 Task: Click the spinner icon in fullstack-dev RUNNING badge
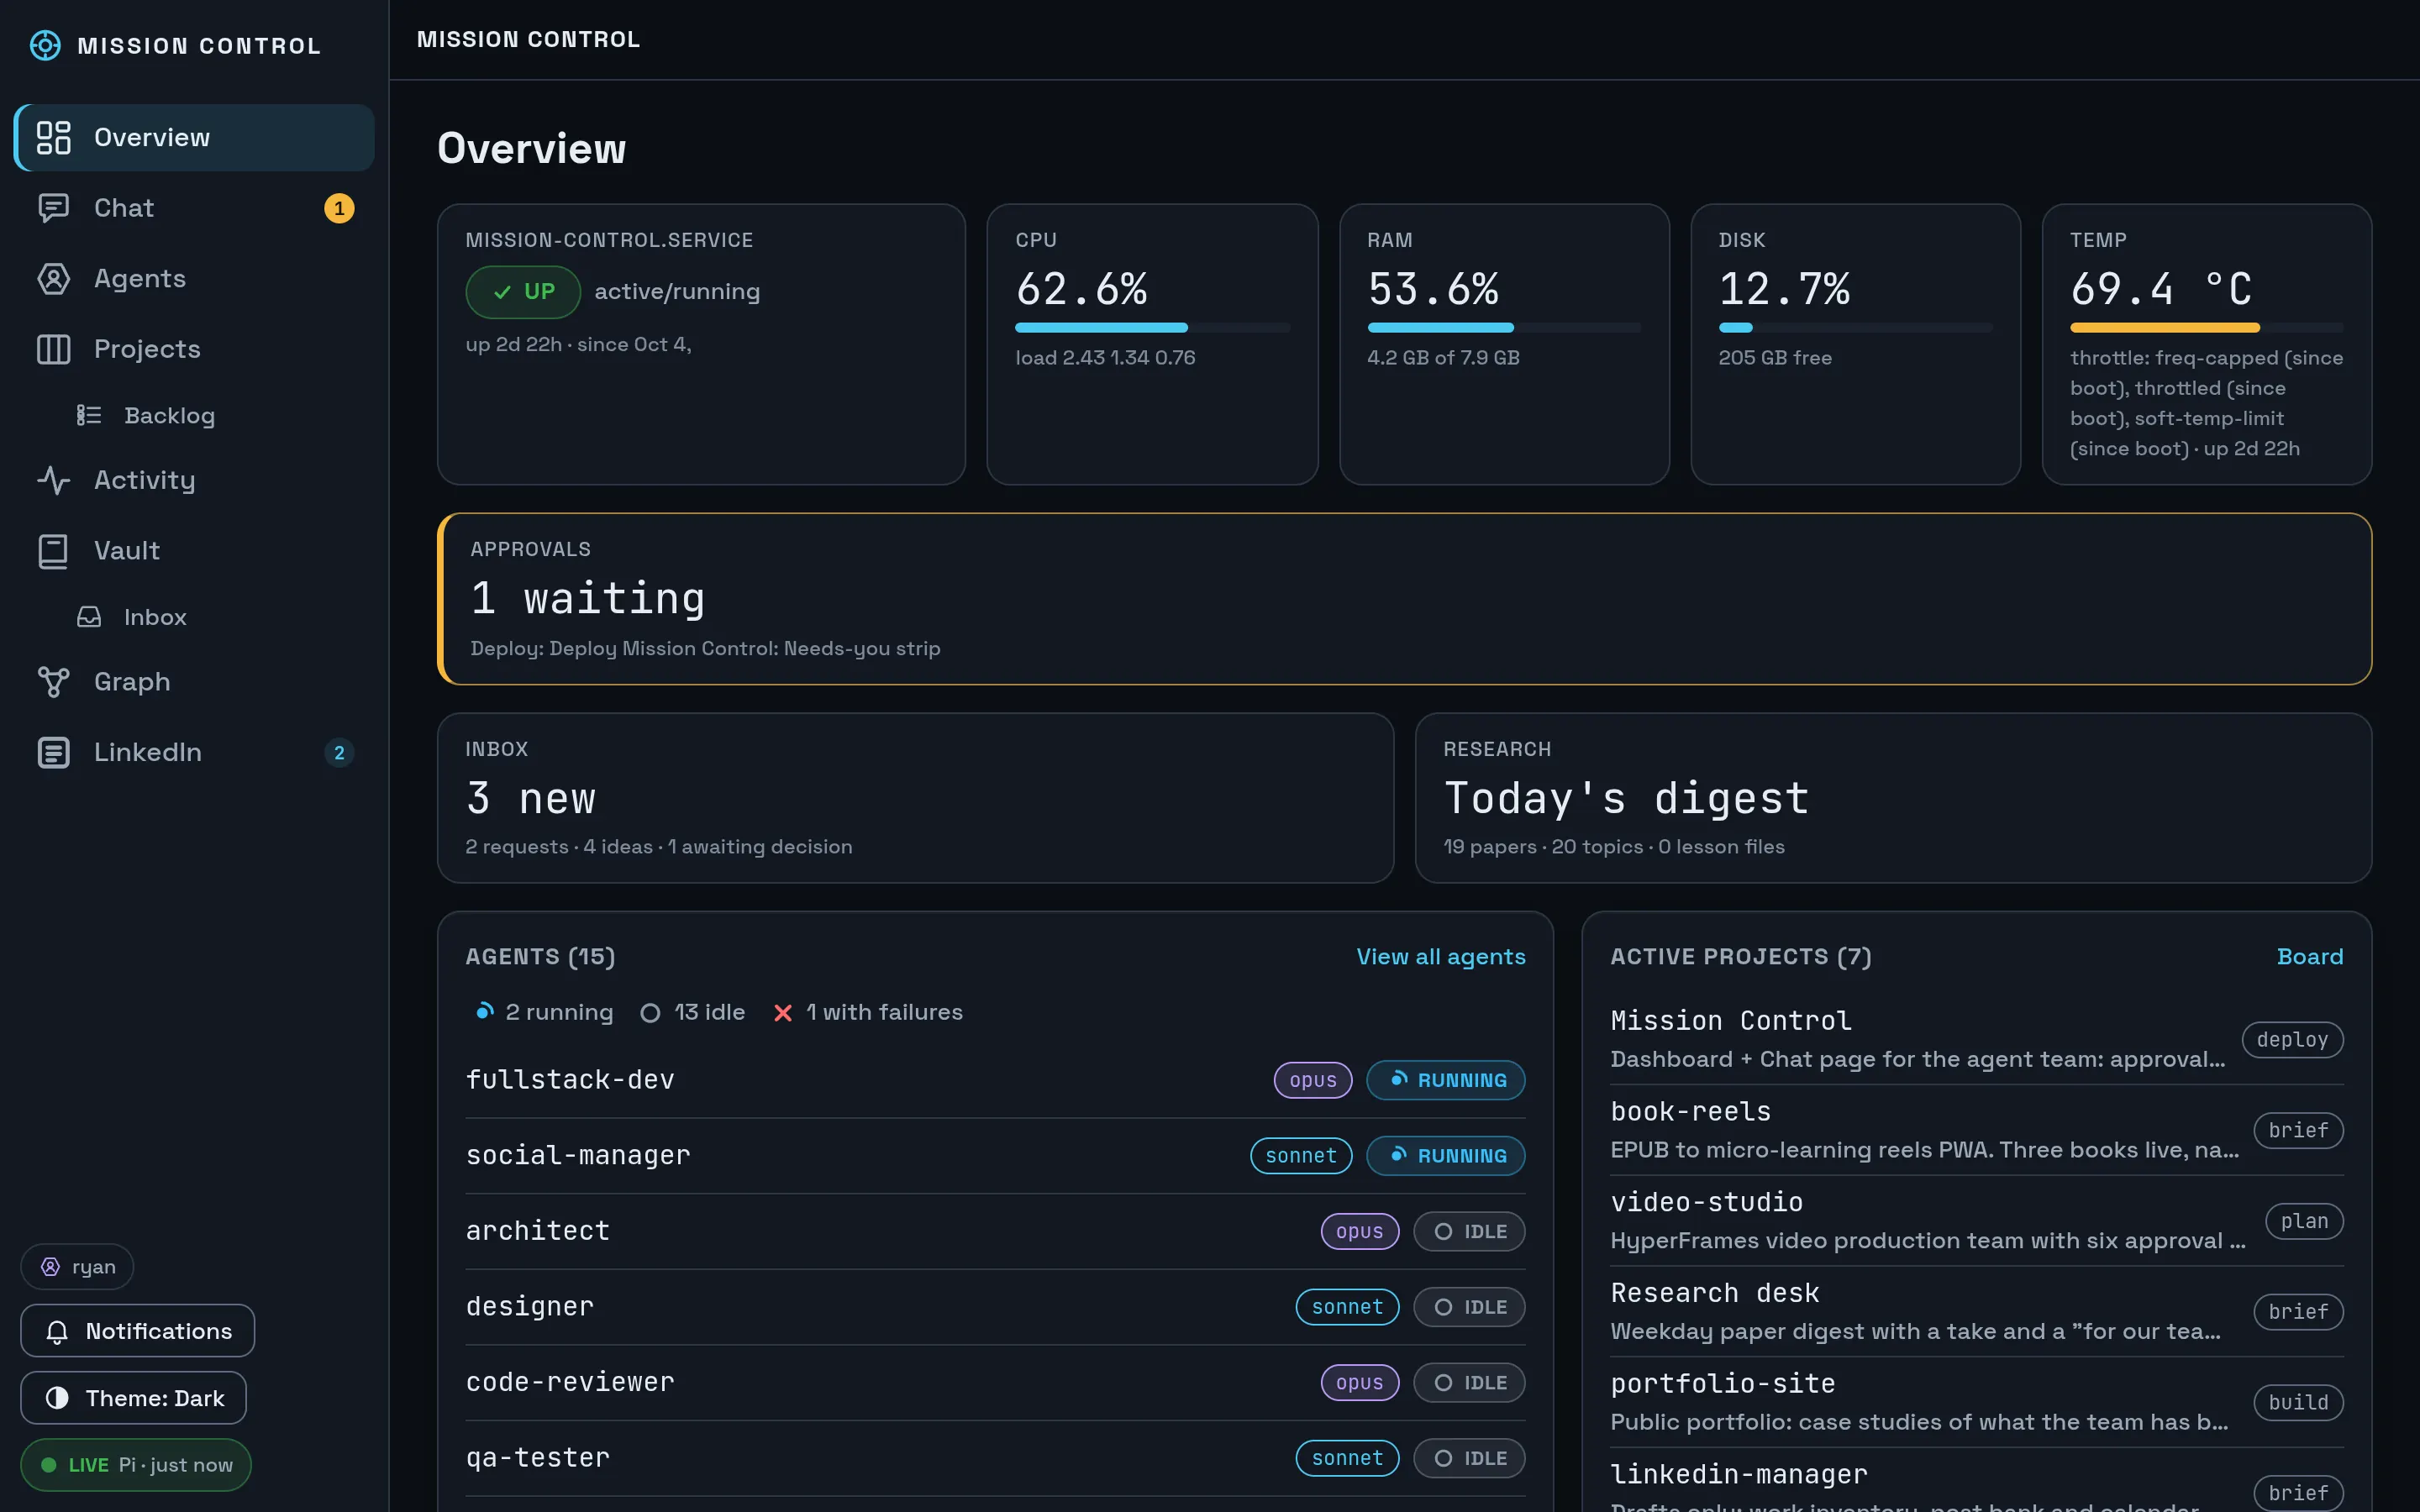pos(1399,1079)
